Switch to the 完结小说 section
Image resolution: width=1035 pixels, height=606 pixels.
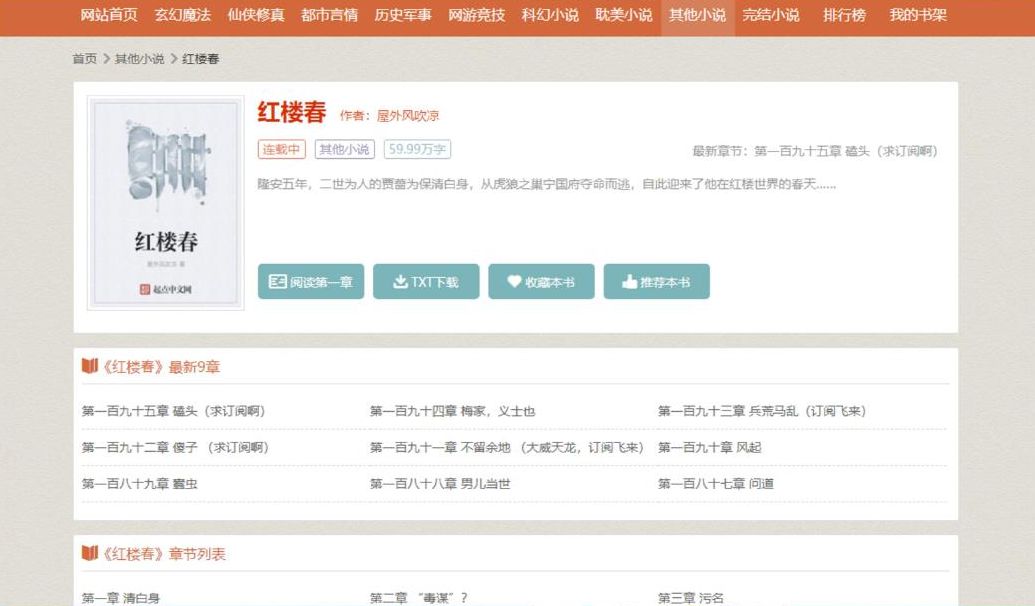pos(771,15)
